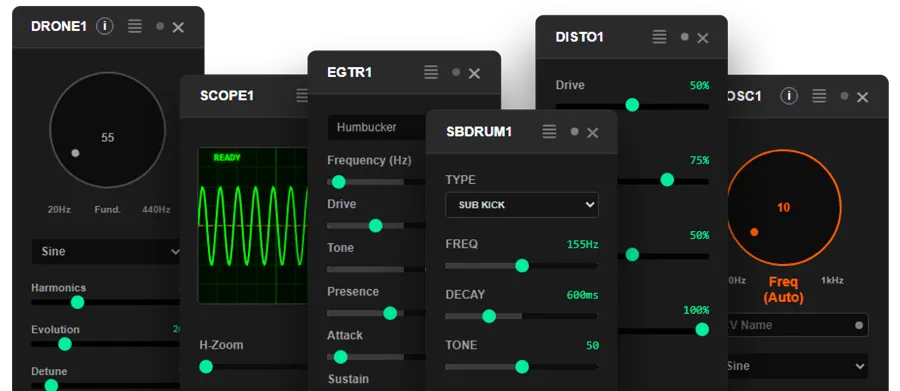Click the DISTO1 100% slider handle
This screenshot has height=391, width=900.
pyautogui.click(x=702, y=329)
